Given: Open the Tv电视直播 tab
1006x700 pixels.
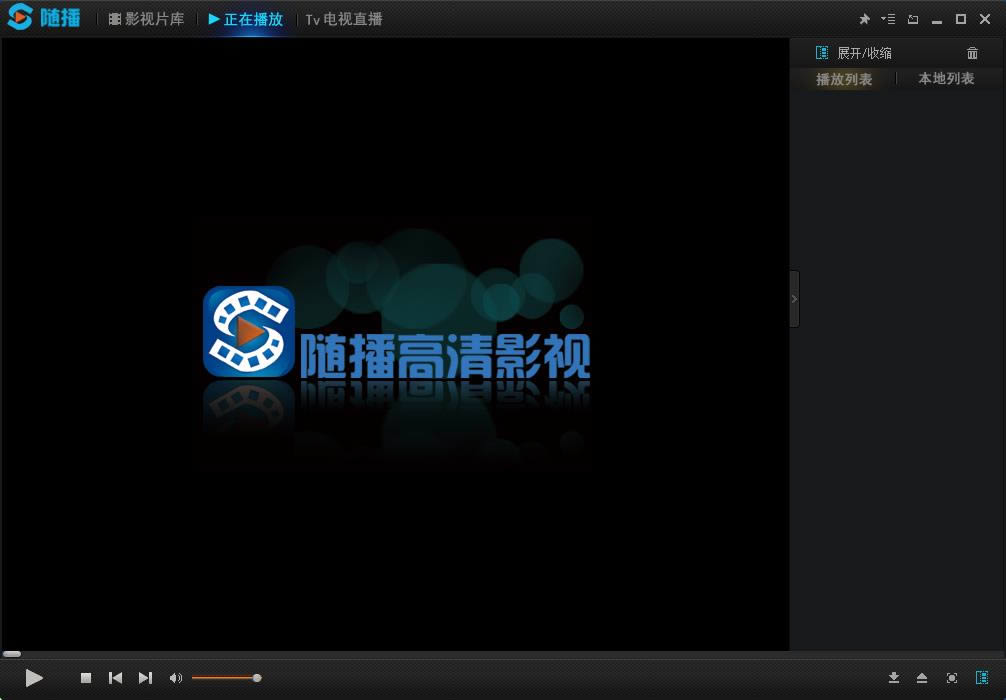Looking at the screenshot, I should [x=344, y=19].
